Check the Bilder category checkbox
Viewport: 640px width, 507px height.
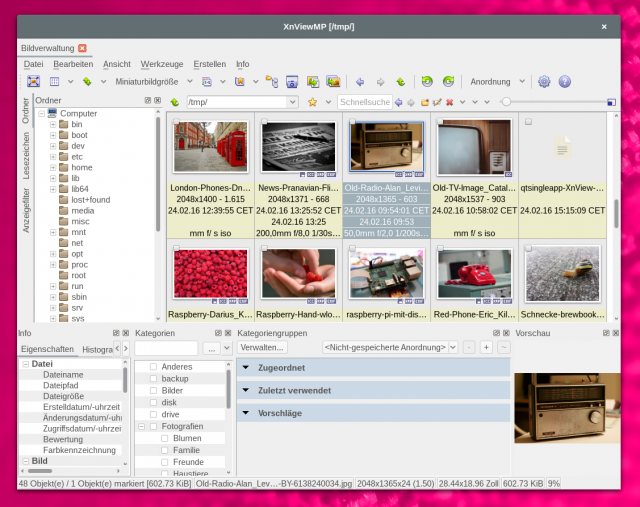pos(153,390)
